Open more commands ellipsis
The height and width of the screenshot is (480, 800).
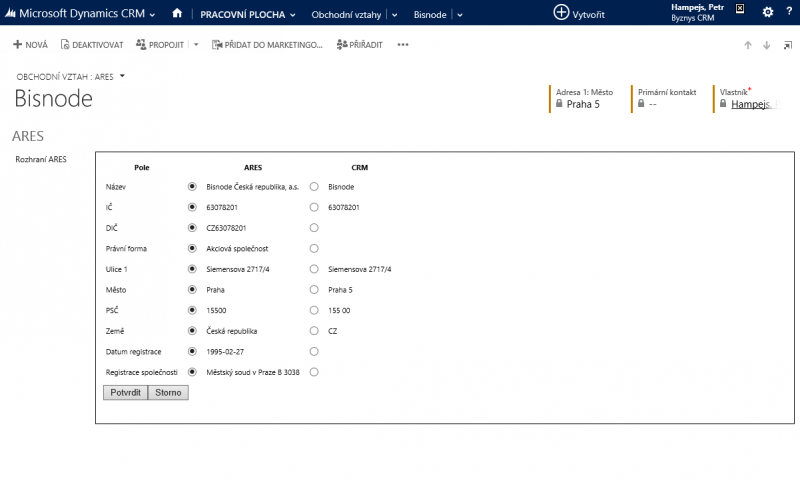[x=403, y=45]
